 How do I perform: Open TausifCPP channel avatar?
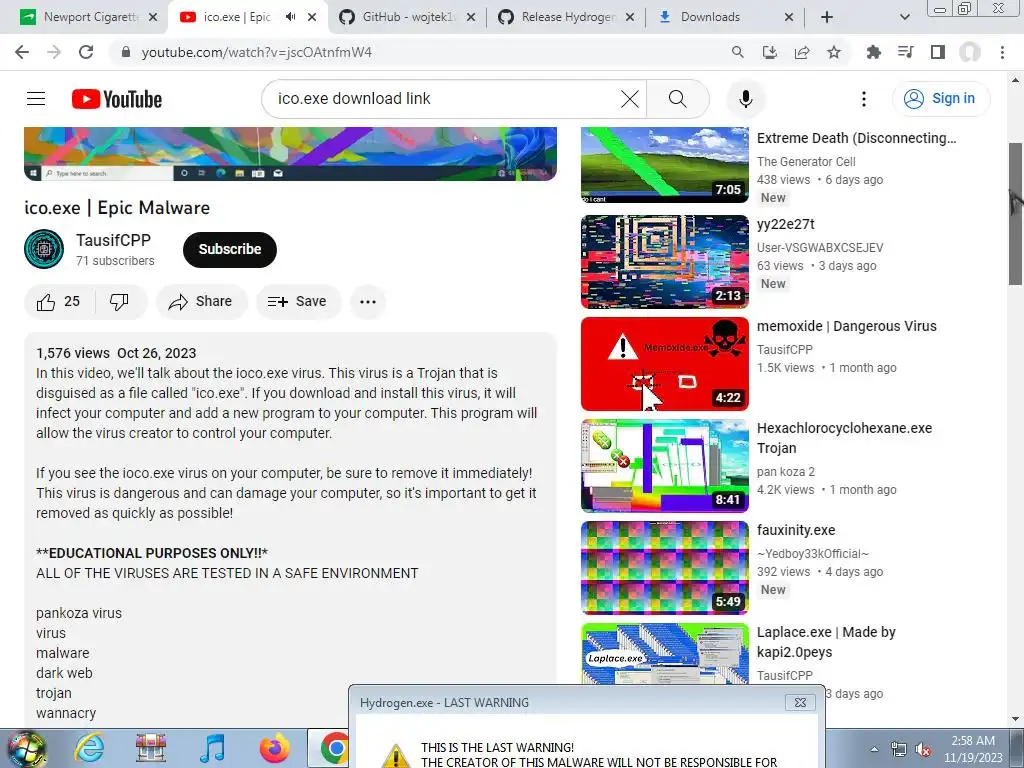[x=44, y=249]
